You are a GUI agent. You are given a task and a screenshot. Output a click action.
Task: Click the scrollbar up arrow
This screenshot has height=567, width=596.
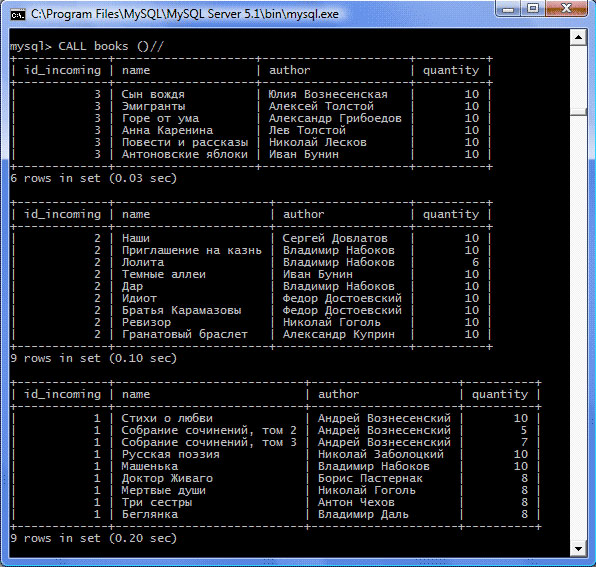click(x=578, y=37)
